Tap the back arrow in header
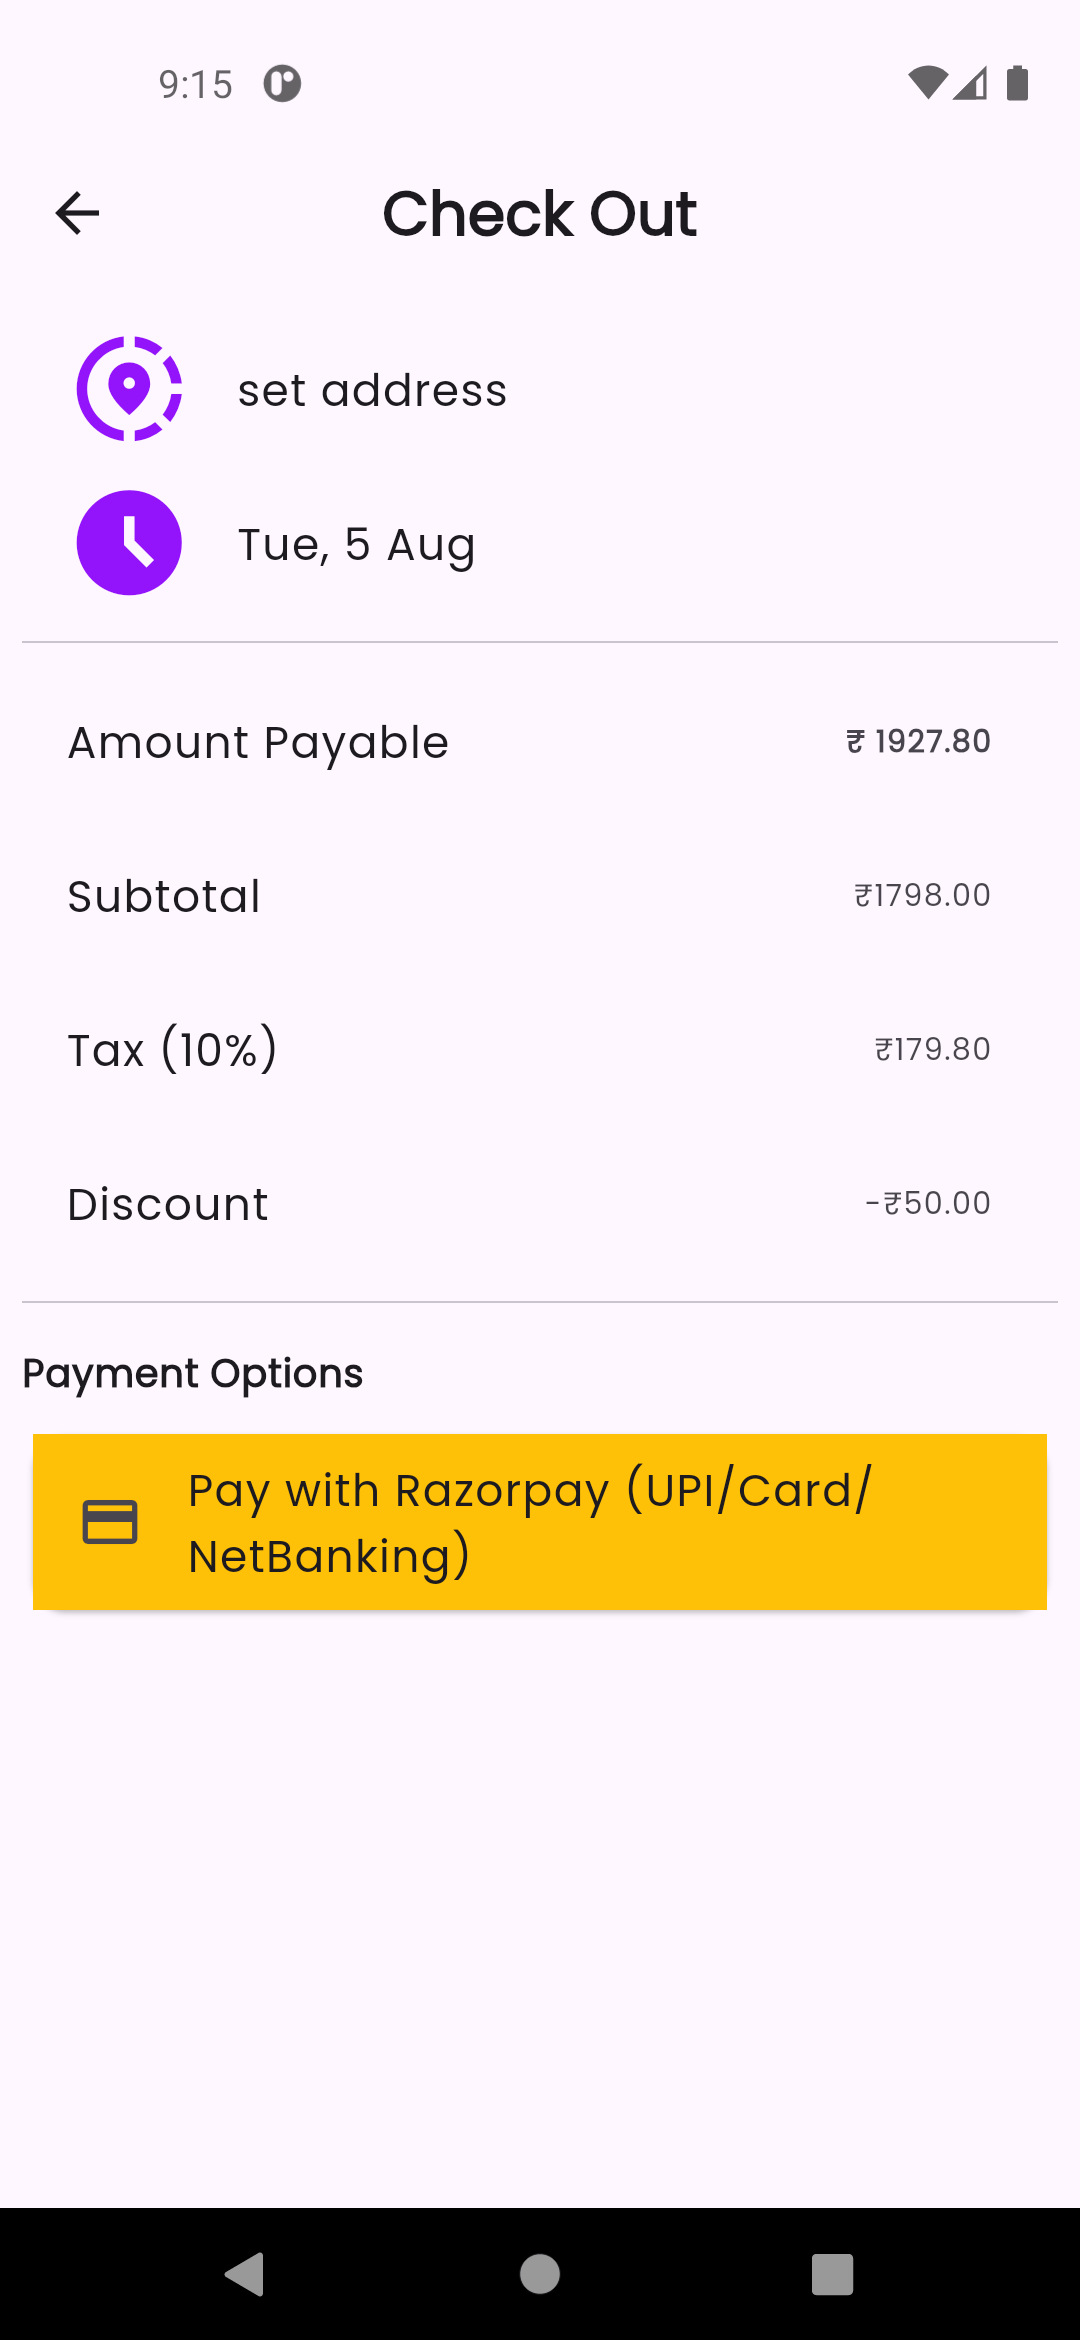Viewport: 1080px width, 2340px height. click(77, 213)
